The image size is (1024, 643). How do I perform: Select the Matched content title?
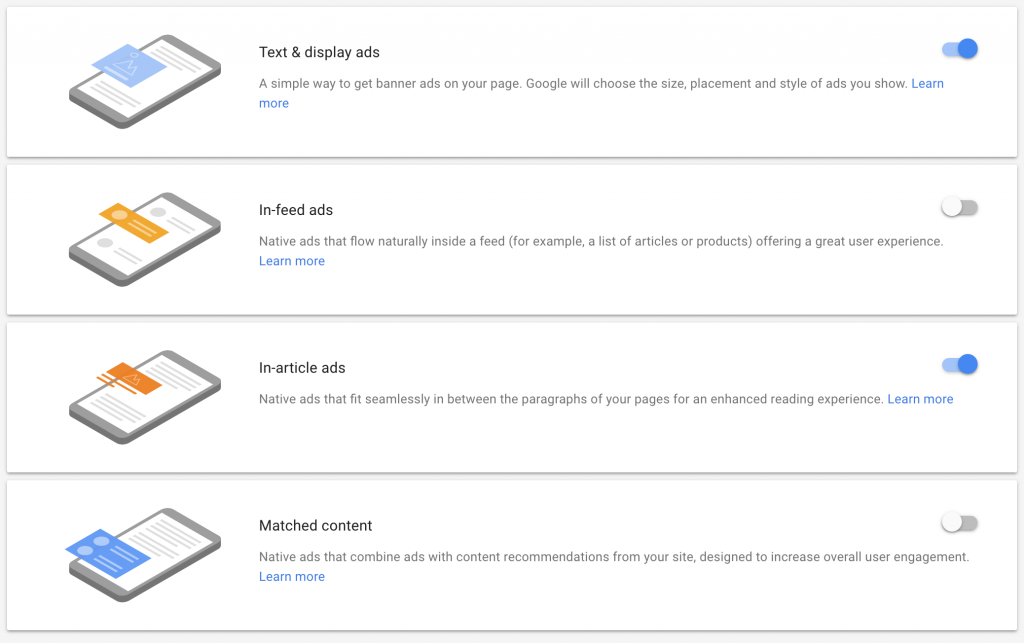coord(315,525)
